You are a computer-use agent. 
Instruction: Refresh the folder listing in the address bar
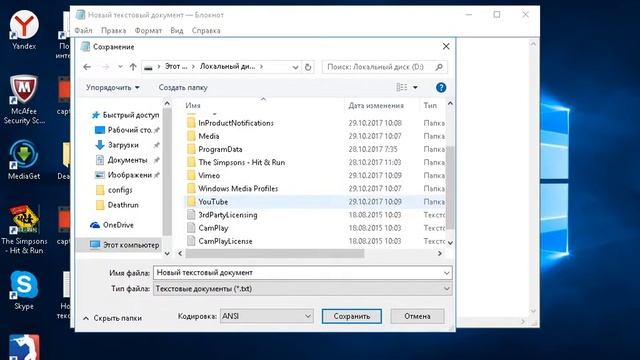point(308,67)
